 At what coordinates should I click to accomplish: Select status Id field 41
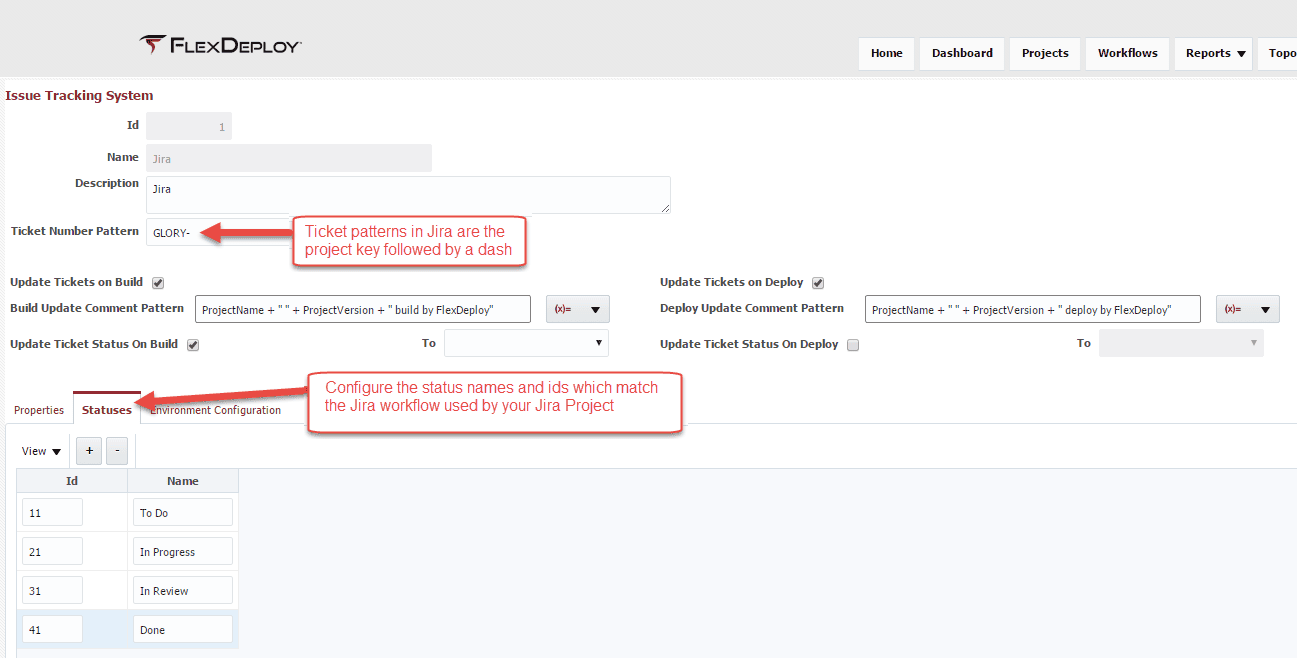coord(52,629)
